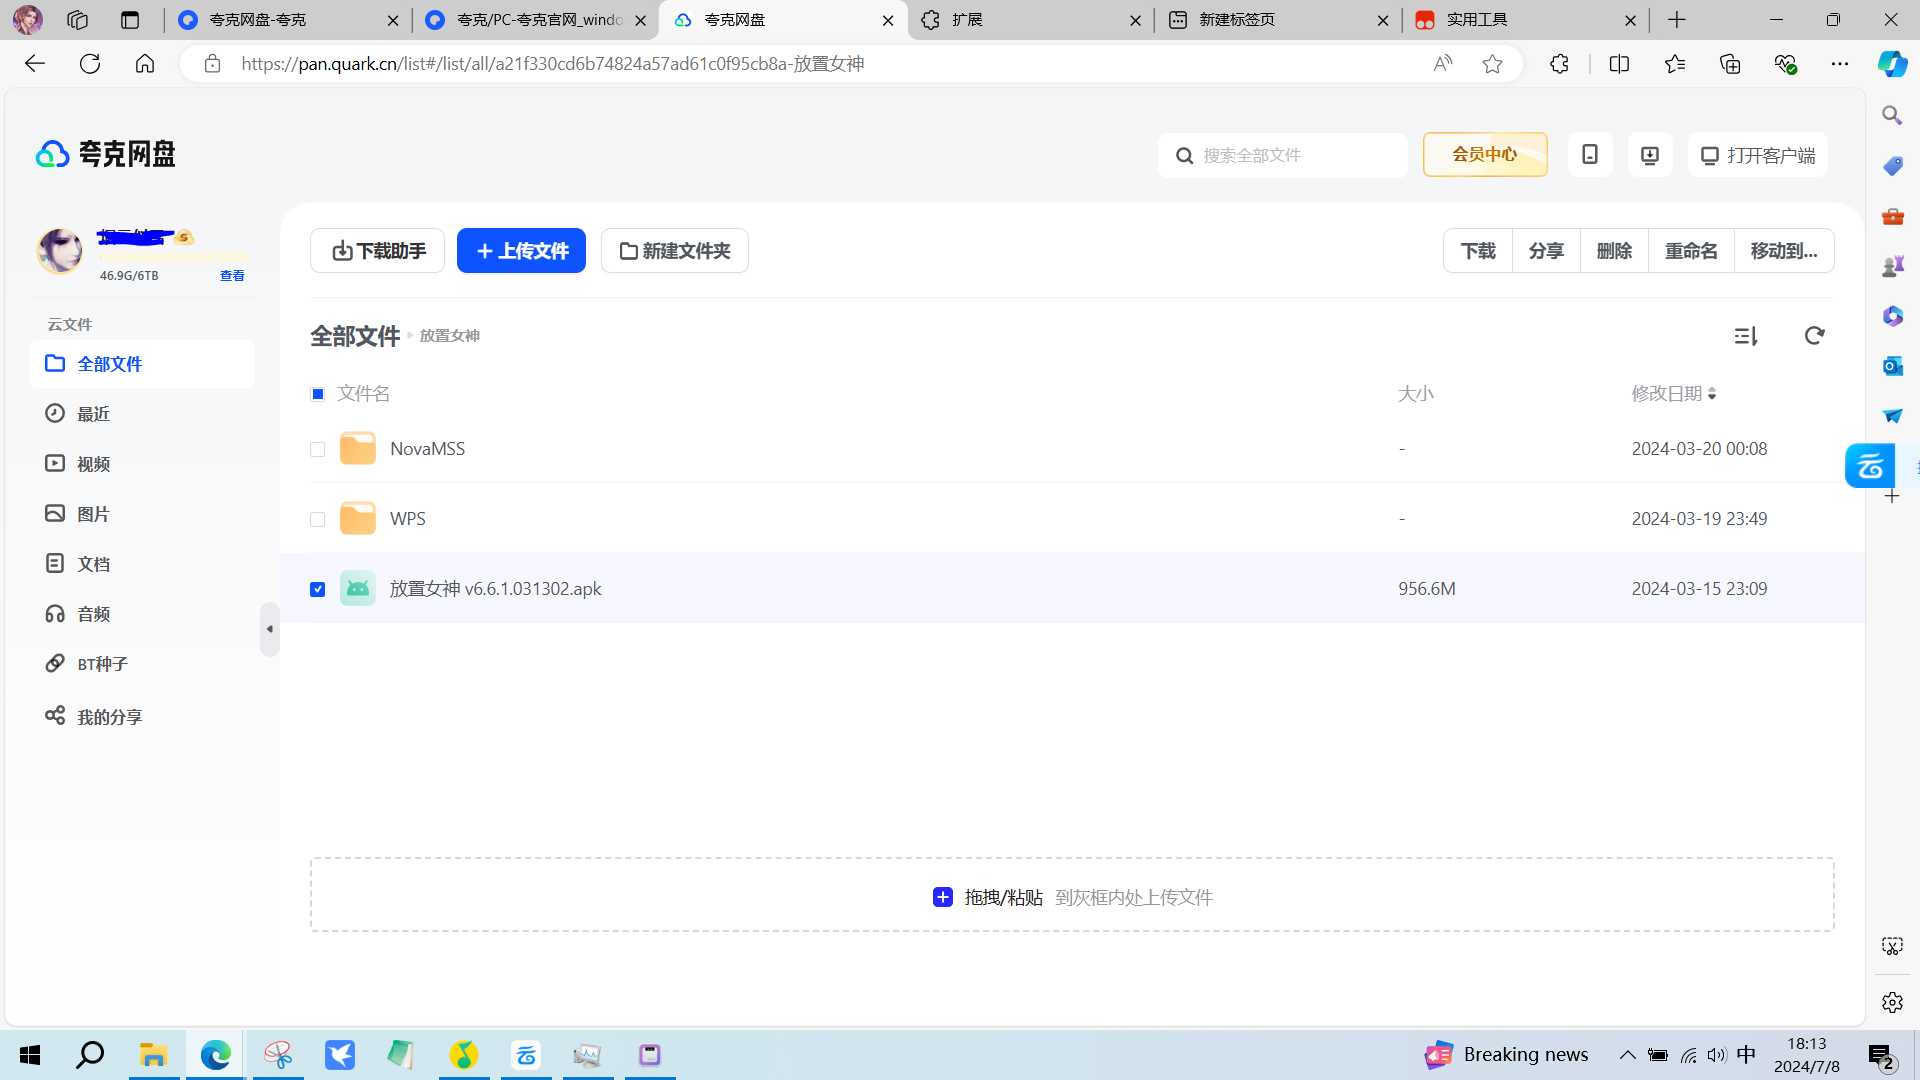Viewport: 1920px width, 1080px height.
Task: Open the favorites list icon
Action: [x=1675, y=64]
